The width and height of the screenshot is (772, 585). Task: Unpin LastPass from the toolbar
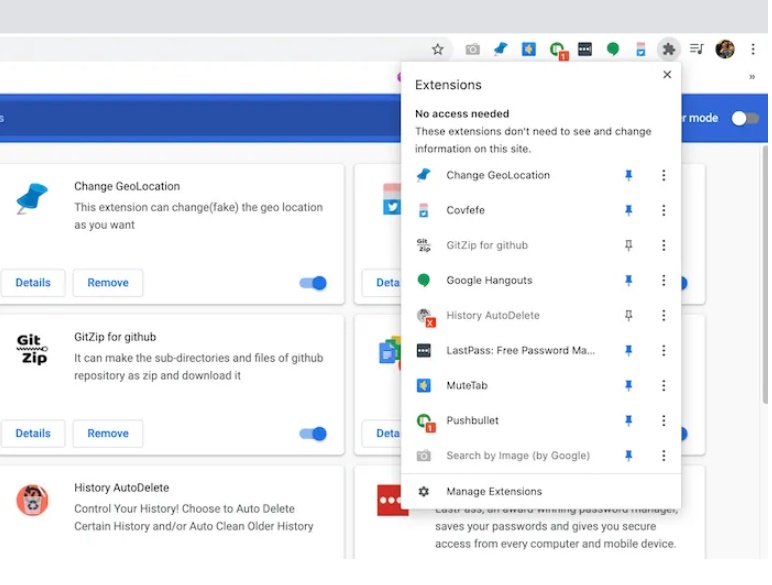(x=628, y=351)
